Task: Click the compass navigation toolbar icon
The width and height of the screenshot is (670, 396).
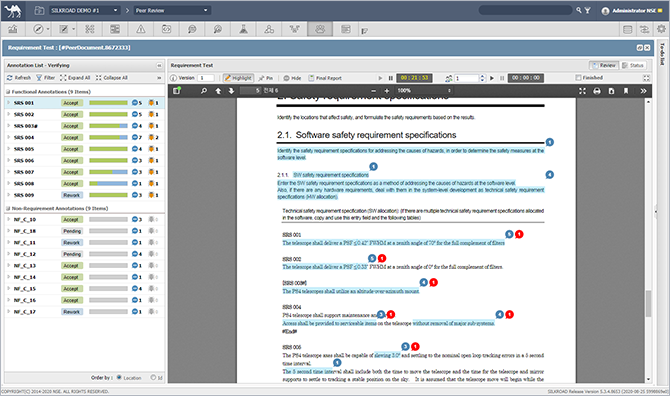Action: coord(38,29)
